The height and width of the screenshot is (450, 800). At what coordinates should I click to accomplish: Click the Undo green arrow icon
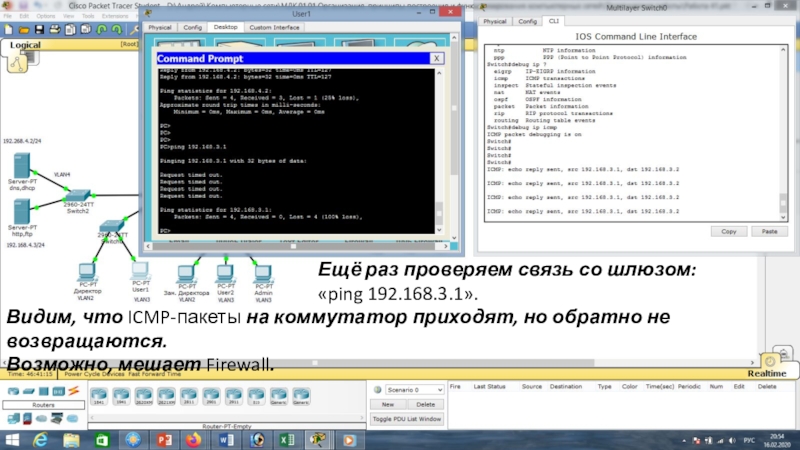pos(102,30)
